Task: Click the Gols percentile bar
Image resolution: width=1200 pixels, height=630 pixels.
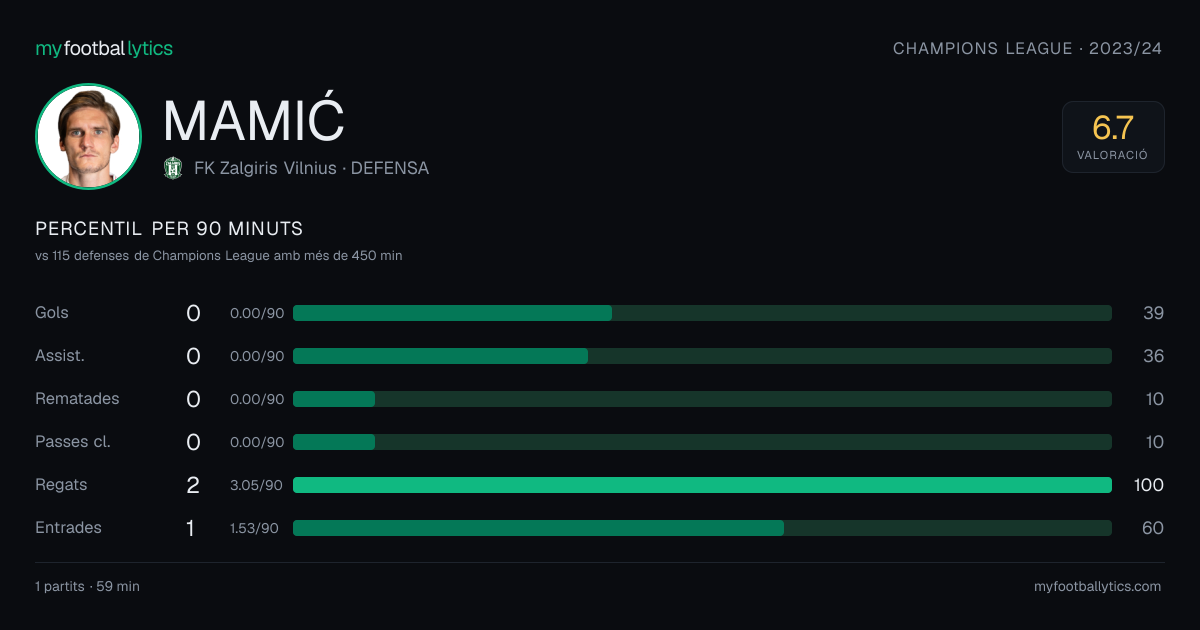Action: pyautogui.click(x=702, y=313)
